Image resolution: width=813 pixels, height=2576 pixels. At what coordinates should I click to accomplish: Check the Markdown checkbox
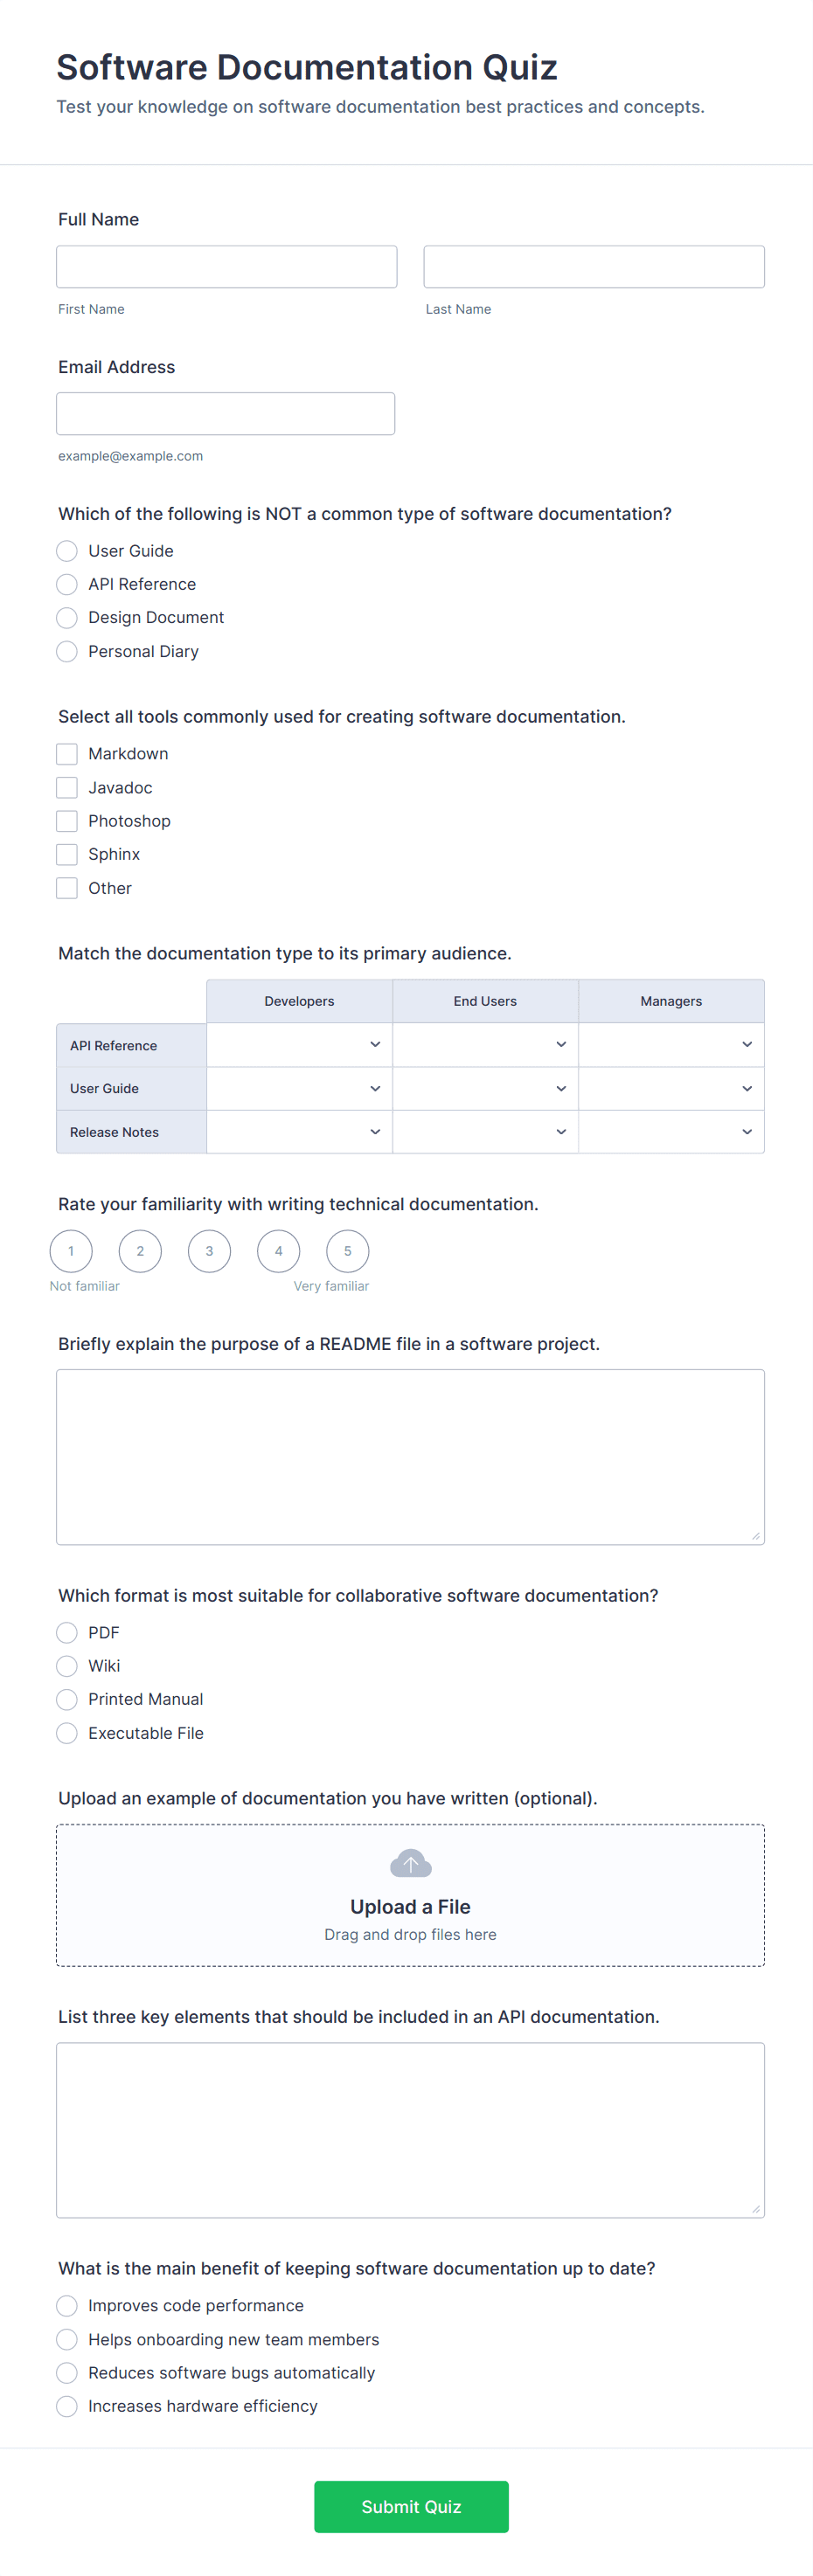(67, 754)
